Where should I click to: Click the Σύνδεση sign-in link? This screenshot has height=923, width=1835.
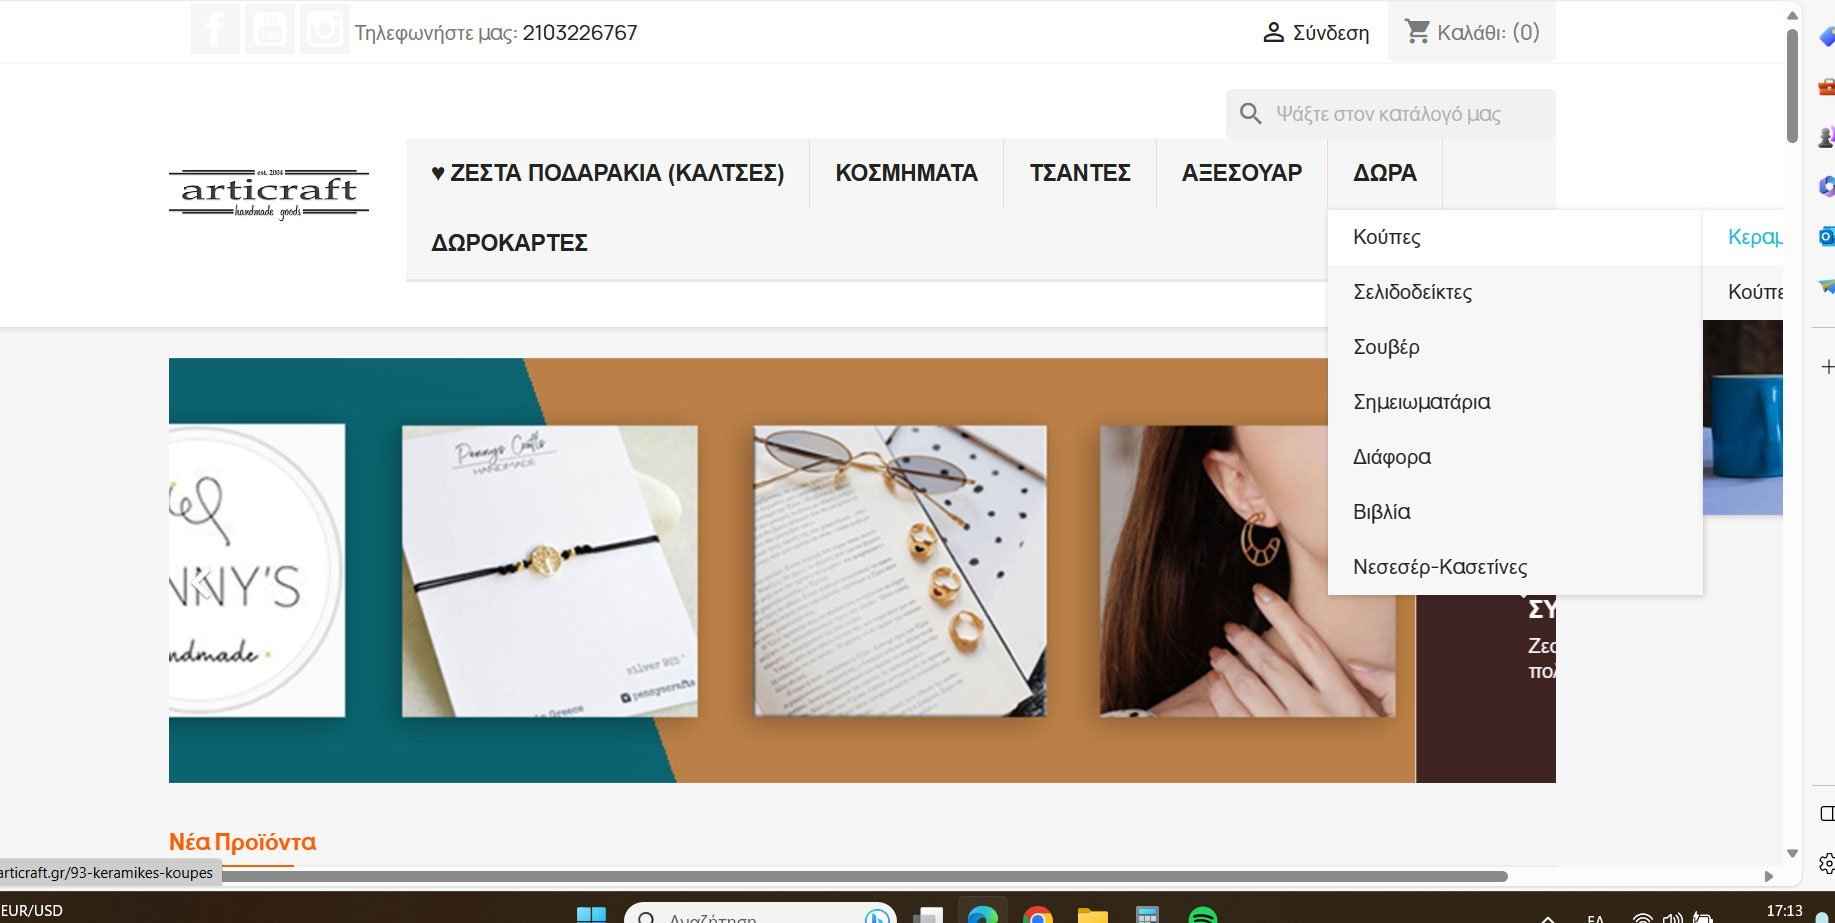[1316, 32]
